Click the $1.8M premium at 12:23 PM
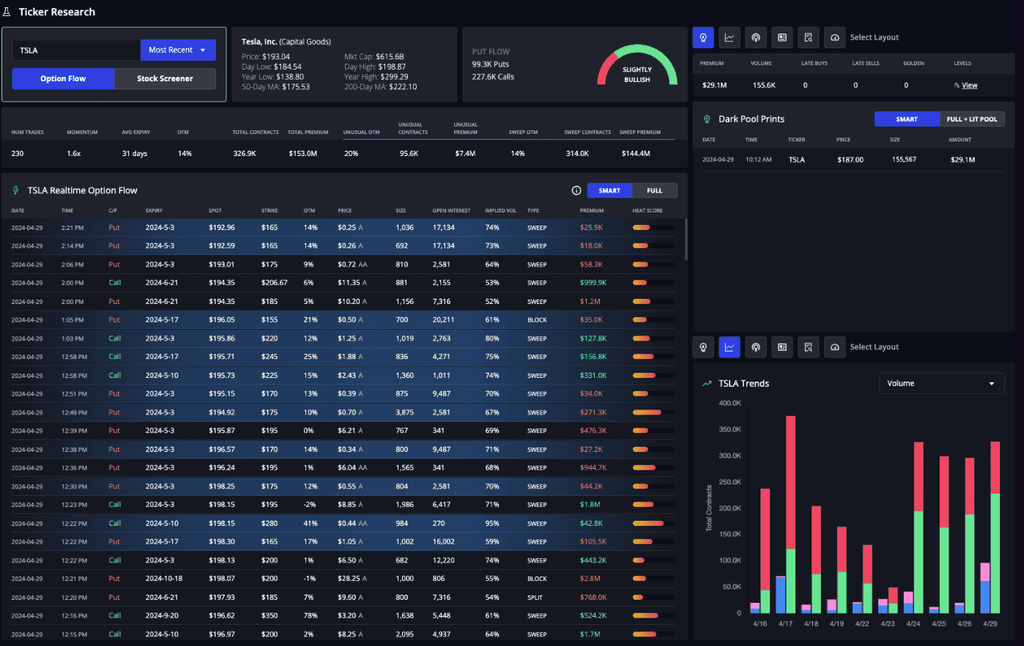1024x646 pixels. pyautogui.click(x=590, y=505)
